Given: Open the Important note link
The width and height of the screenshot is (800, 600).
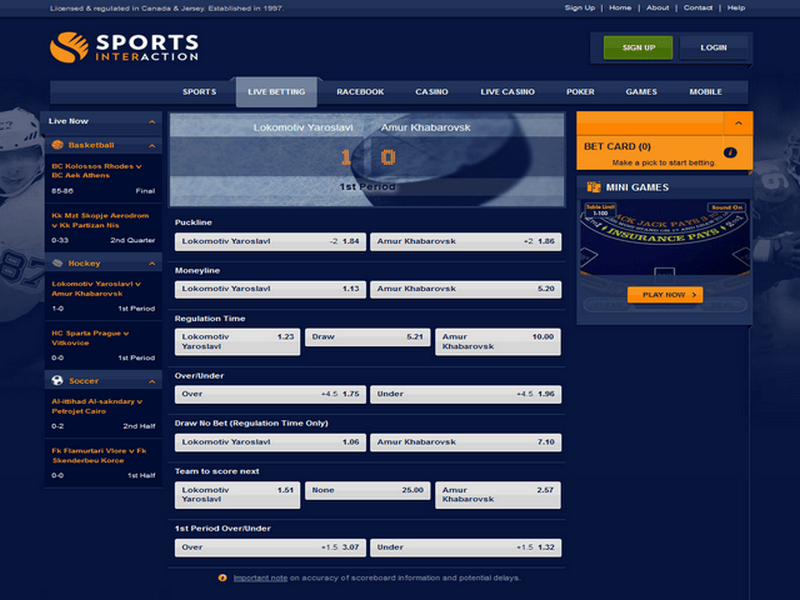Looking at the screenshot, I should pos(260,578).
